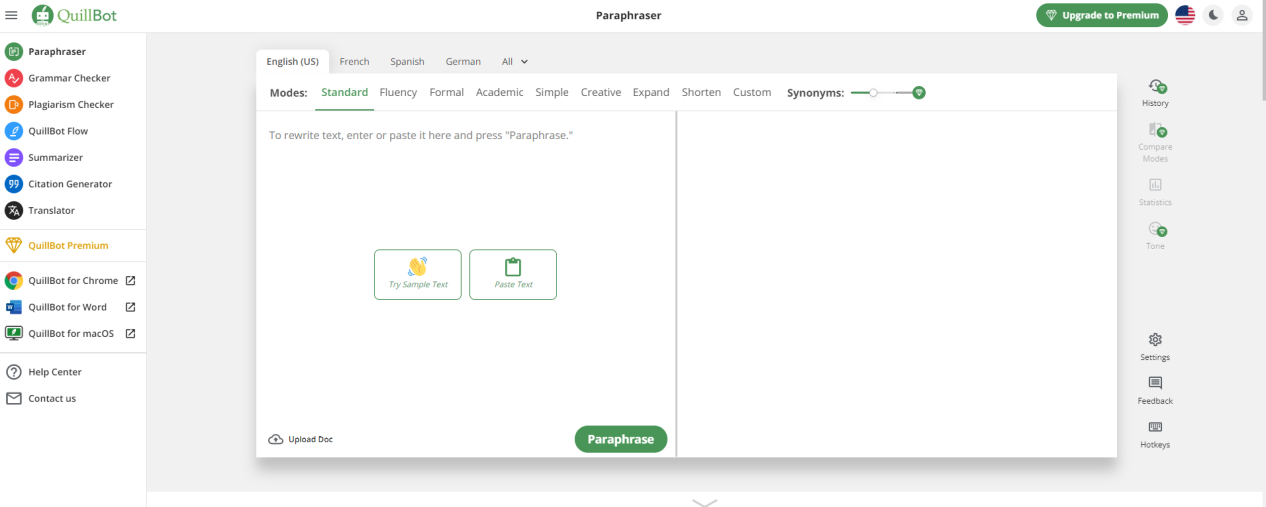Click Upgrade to Premium
The height and width of the screenshot is (507, 1266).
pos(1102,15)
